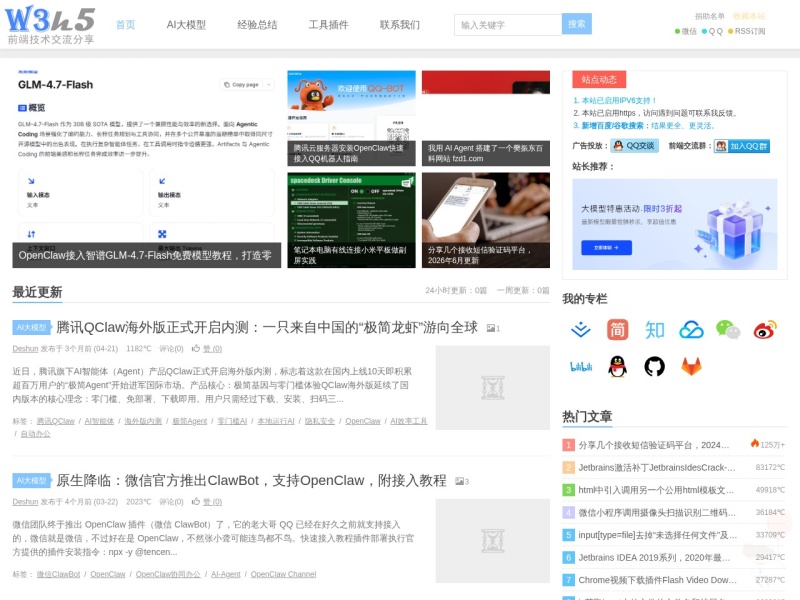800x600 pixels.
Task: Open hot article 微信小程序调用摄像头扫描识别二维码
Action: tap(657, 512)
